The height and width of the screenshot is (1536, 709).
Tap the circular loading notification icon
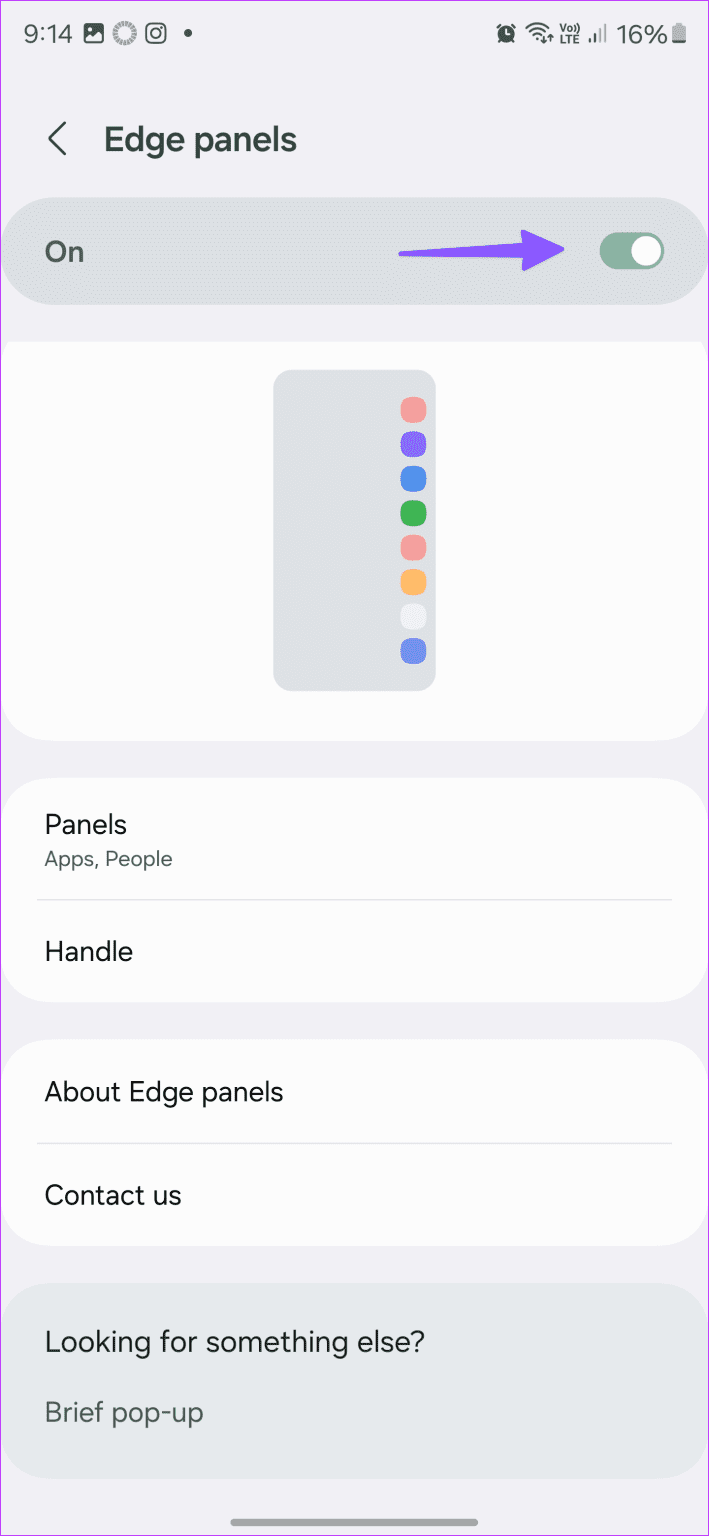[125, 34]
